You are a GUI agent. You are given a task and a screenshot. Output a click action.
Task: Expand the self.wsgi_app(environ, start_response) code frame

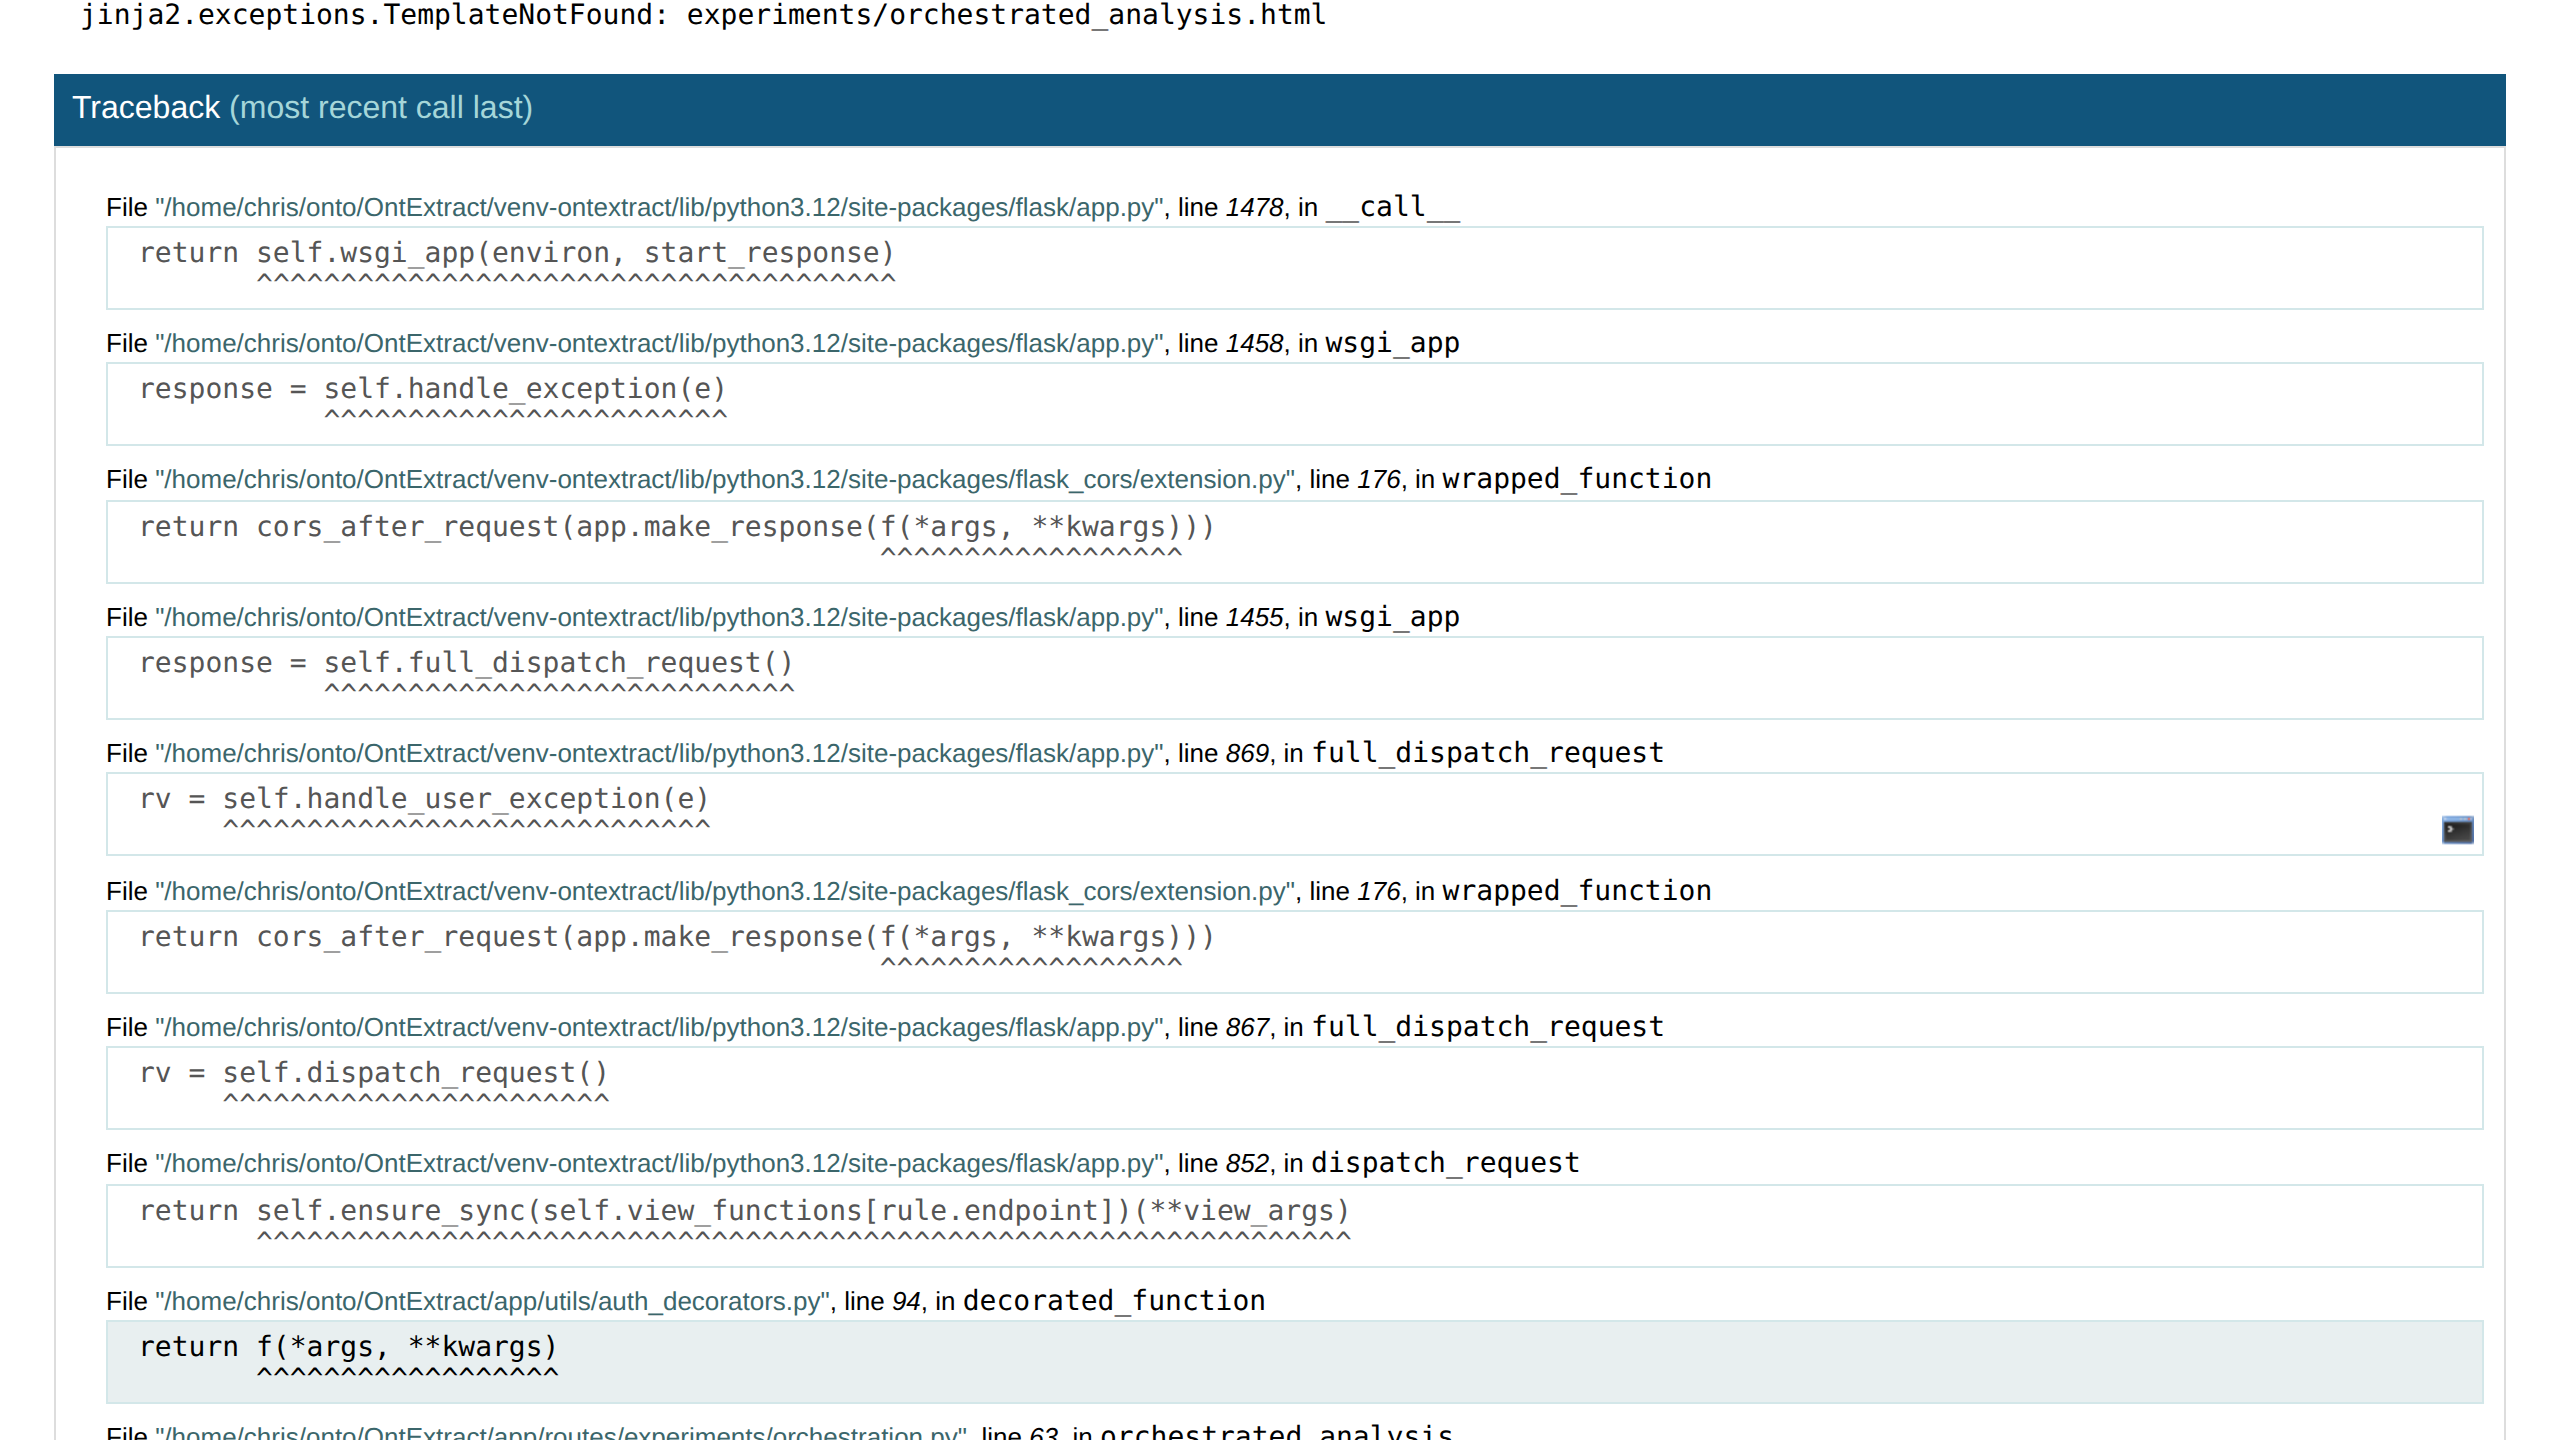(x=516, y=254)
